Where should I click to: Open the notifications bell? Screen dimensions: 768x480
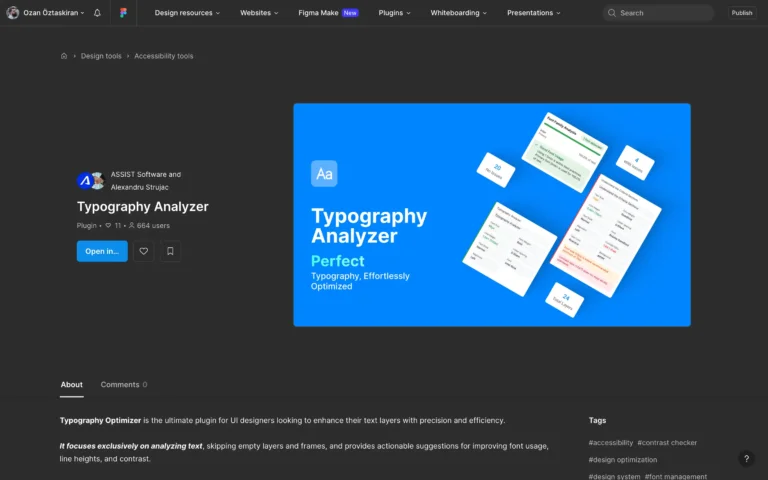click(x=97, y=13)
